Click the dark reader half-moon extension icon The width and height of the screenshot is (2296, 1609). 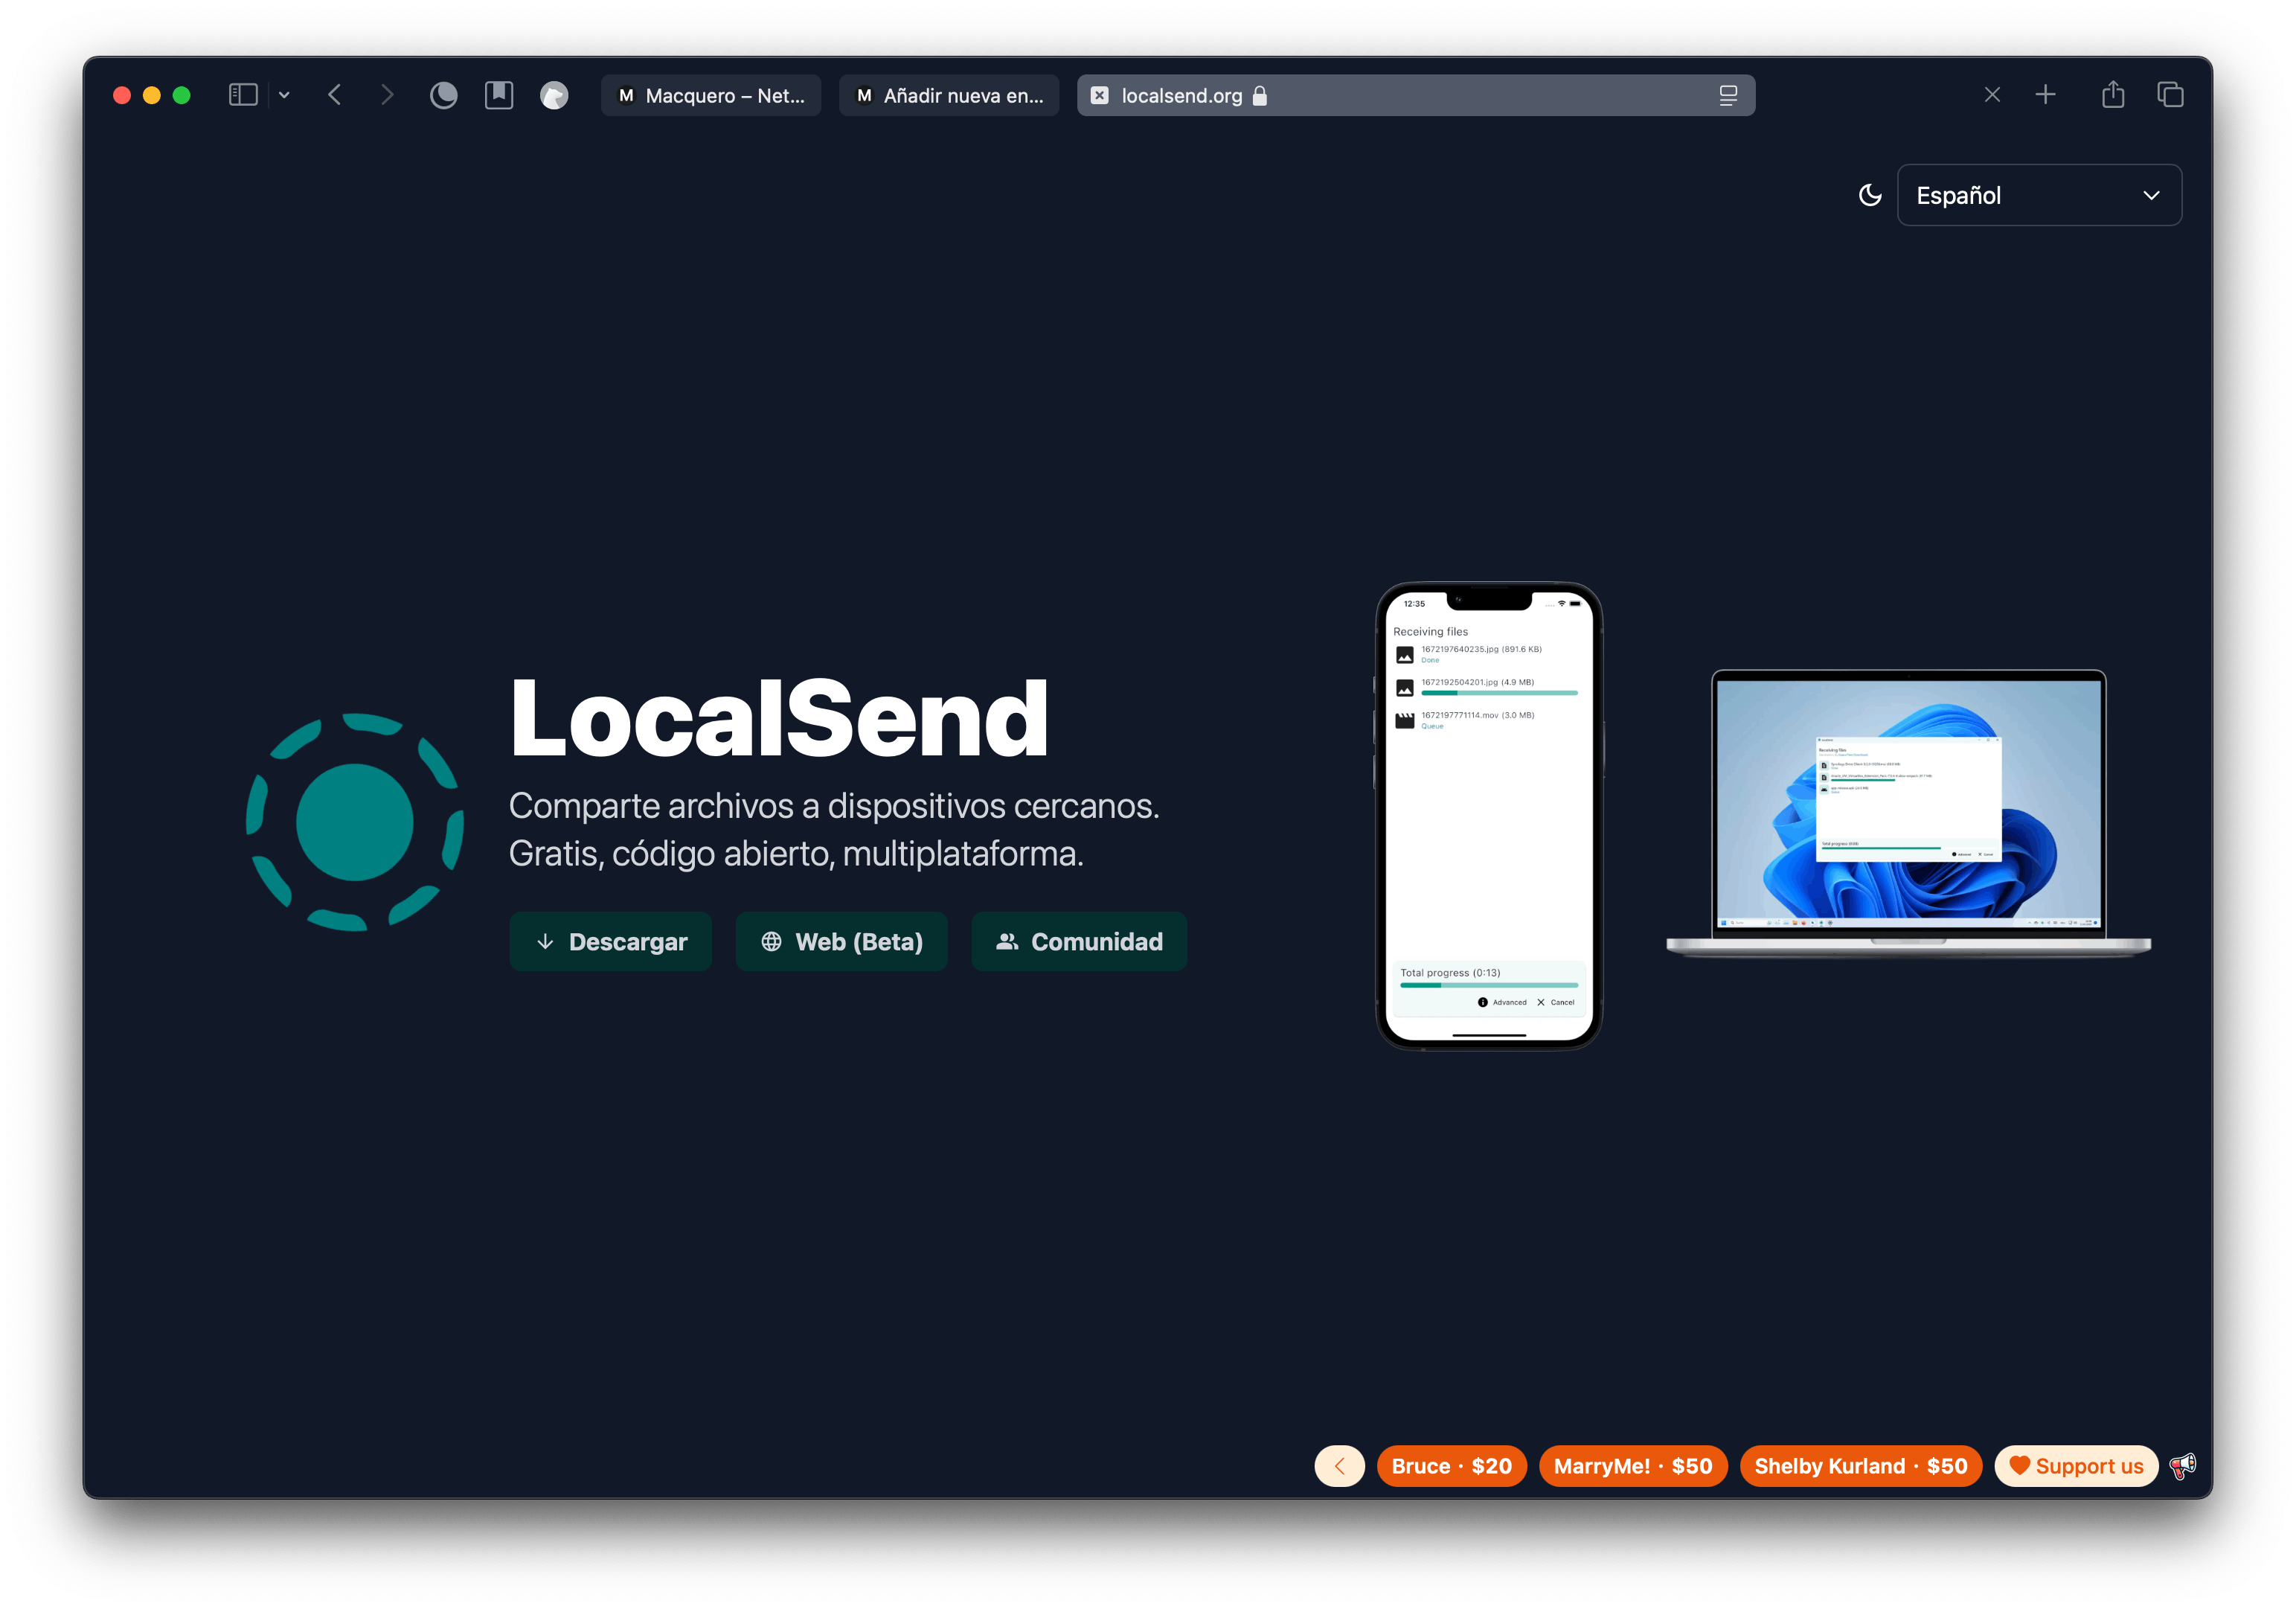pos(443,95)
